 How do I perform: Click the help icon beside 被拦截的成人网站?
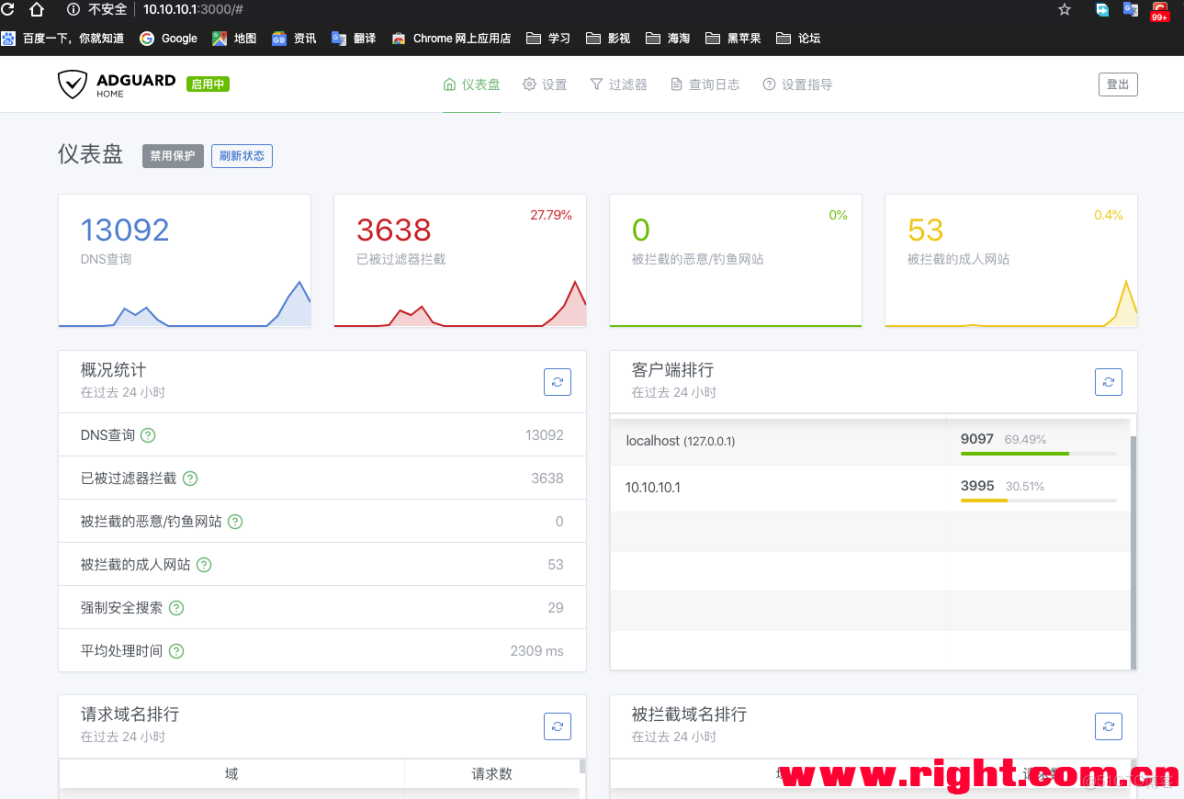point(203,564)
